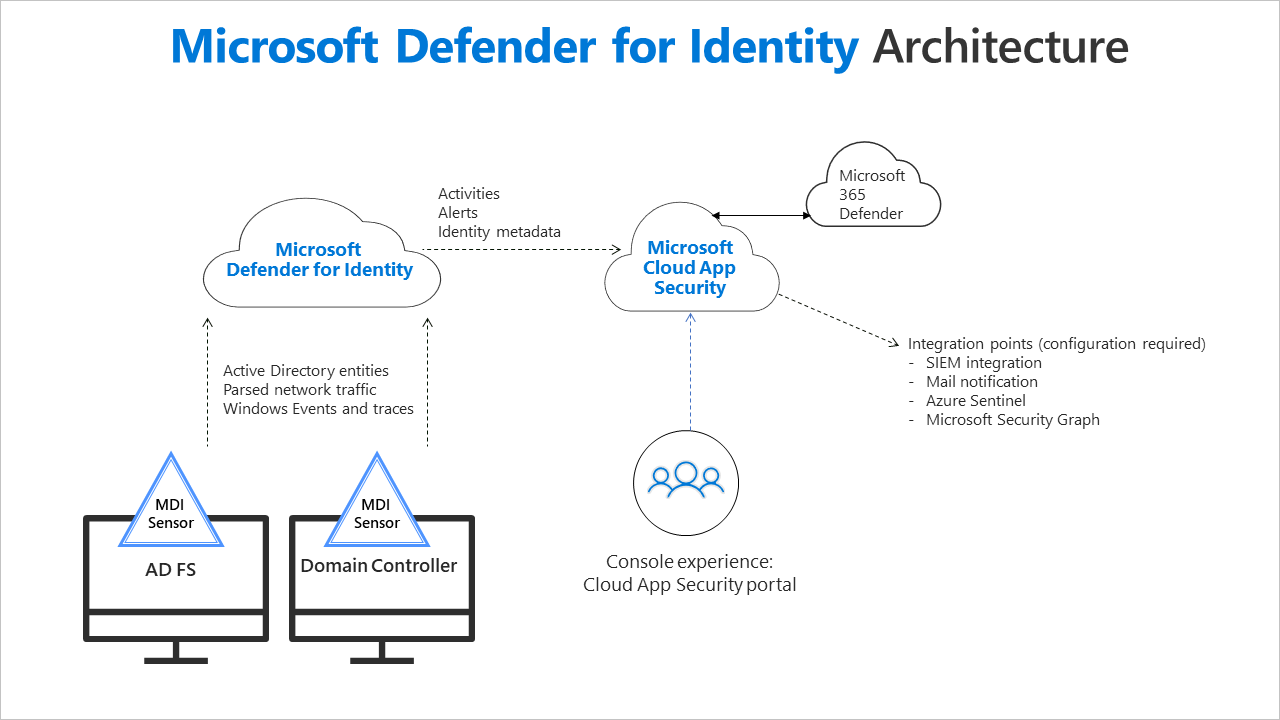
Task: Open the Cloud App Security portal text
Action: 690,584
